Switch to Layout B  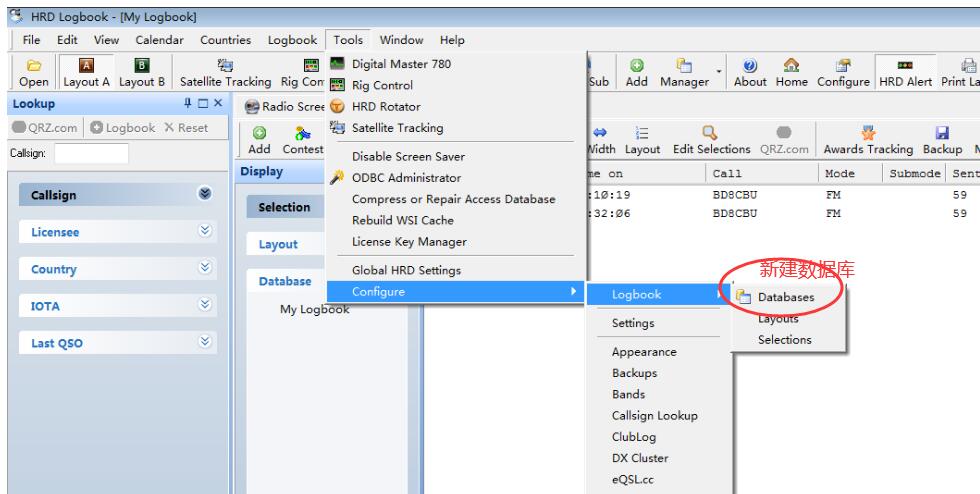coord(142,73)
